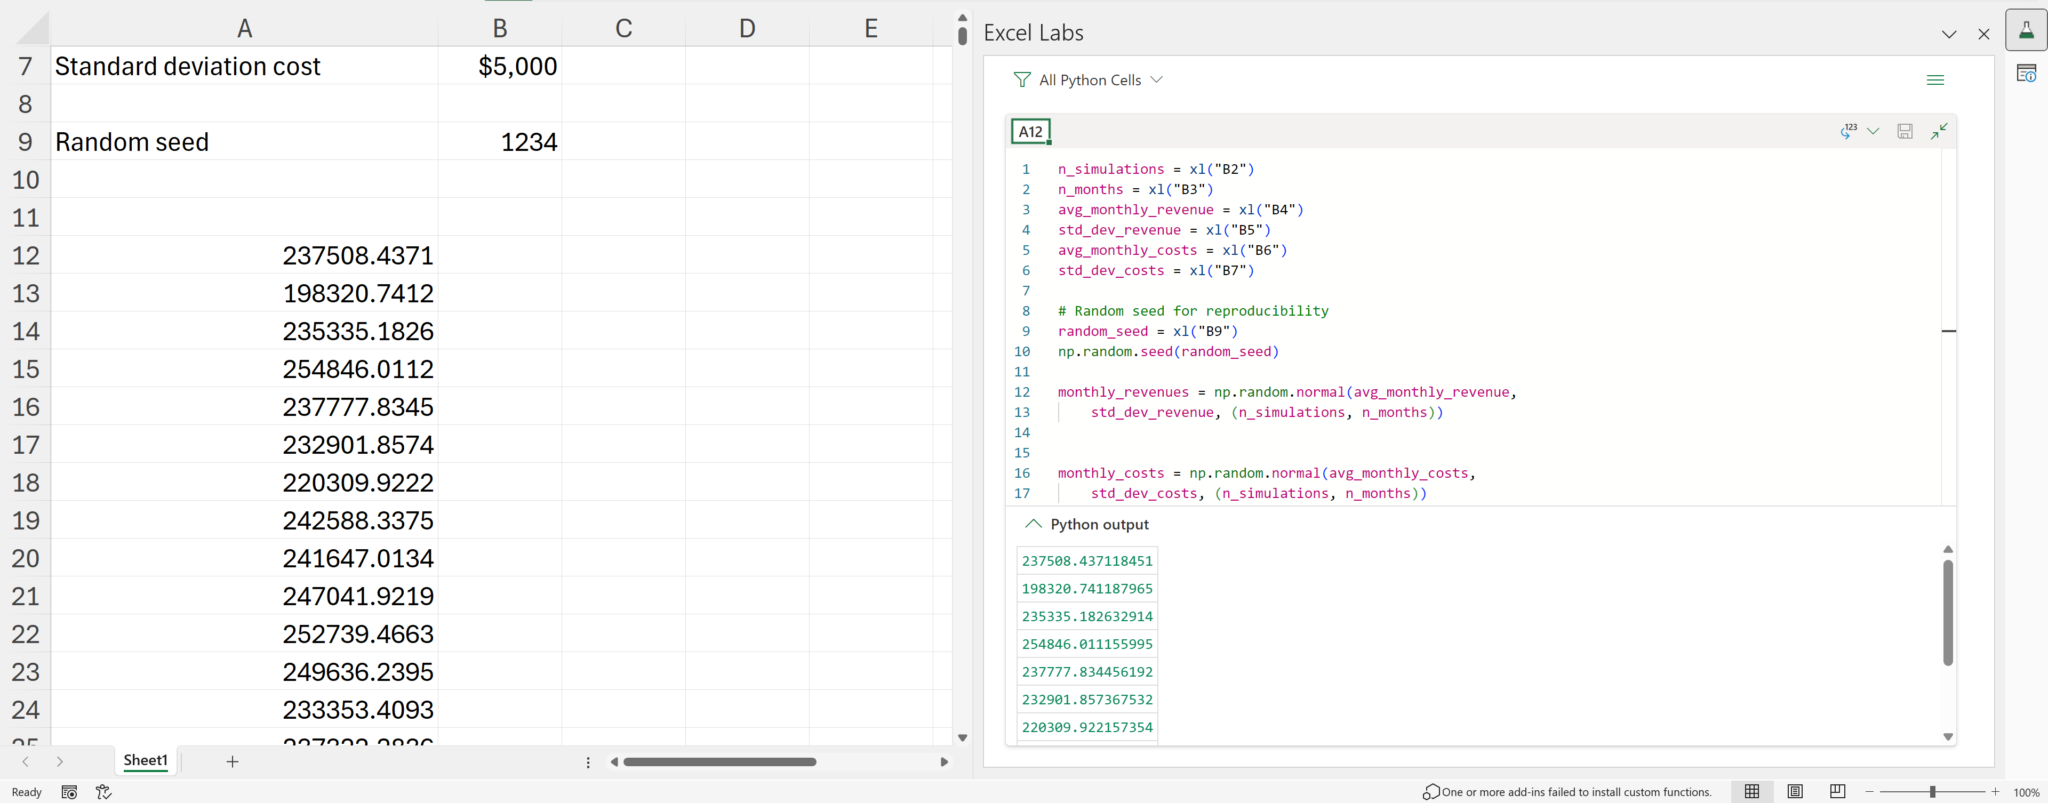Open the Excel Labs hamburger menu

coord(1935,80)
